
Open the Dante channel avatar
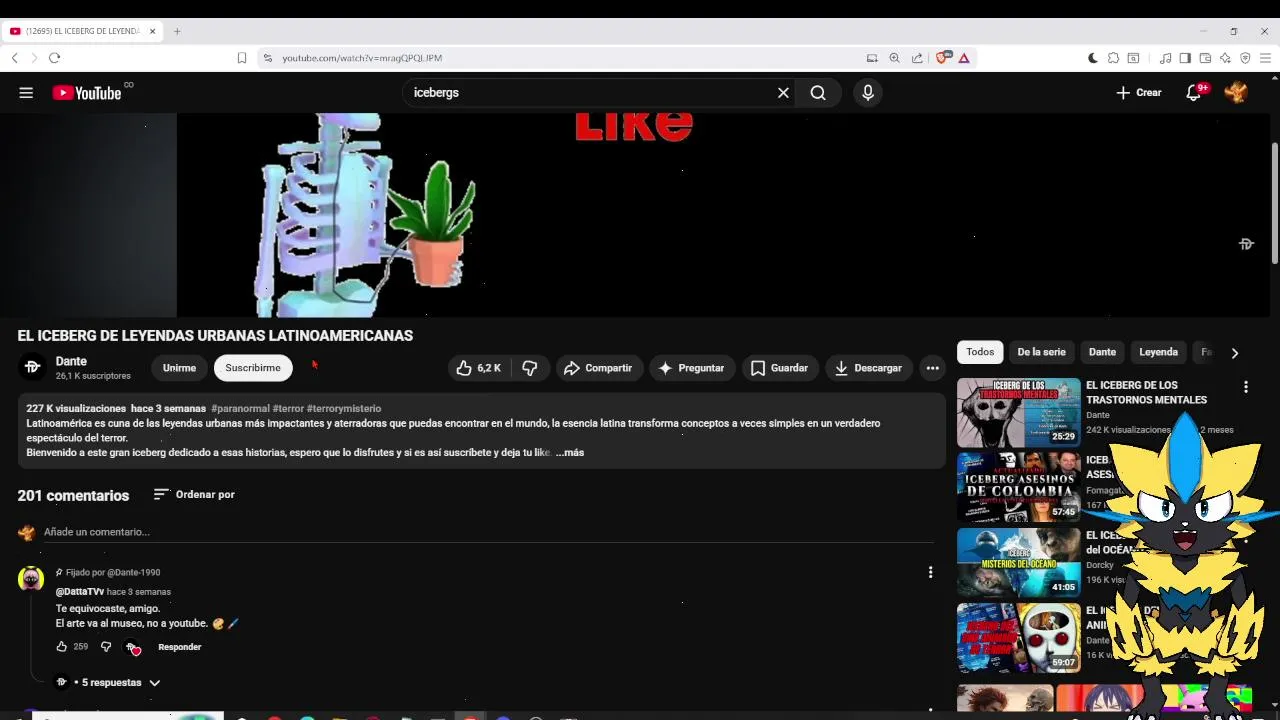[32, 367]
